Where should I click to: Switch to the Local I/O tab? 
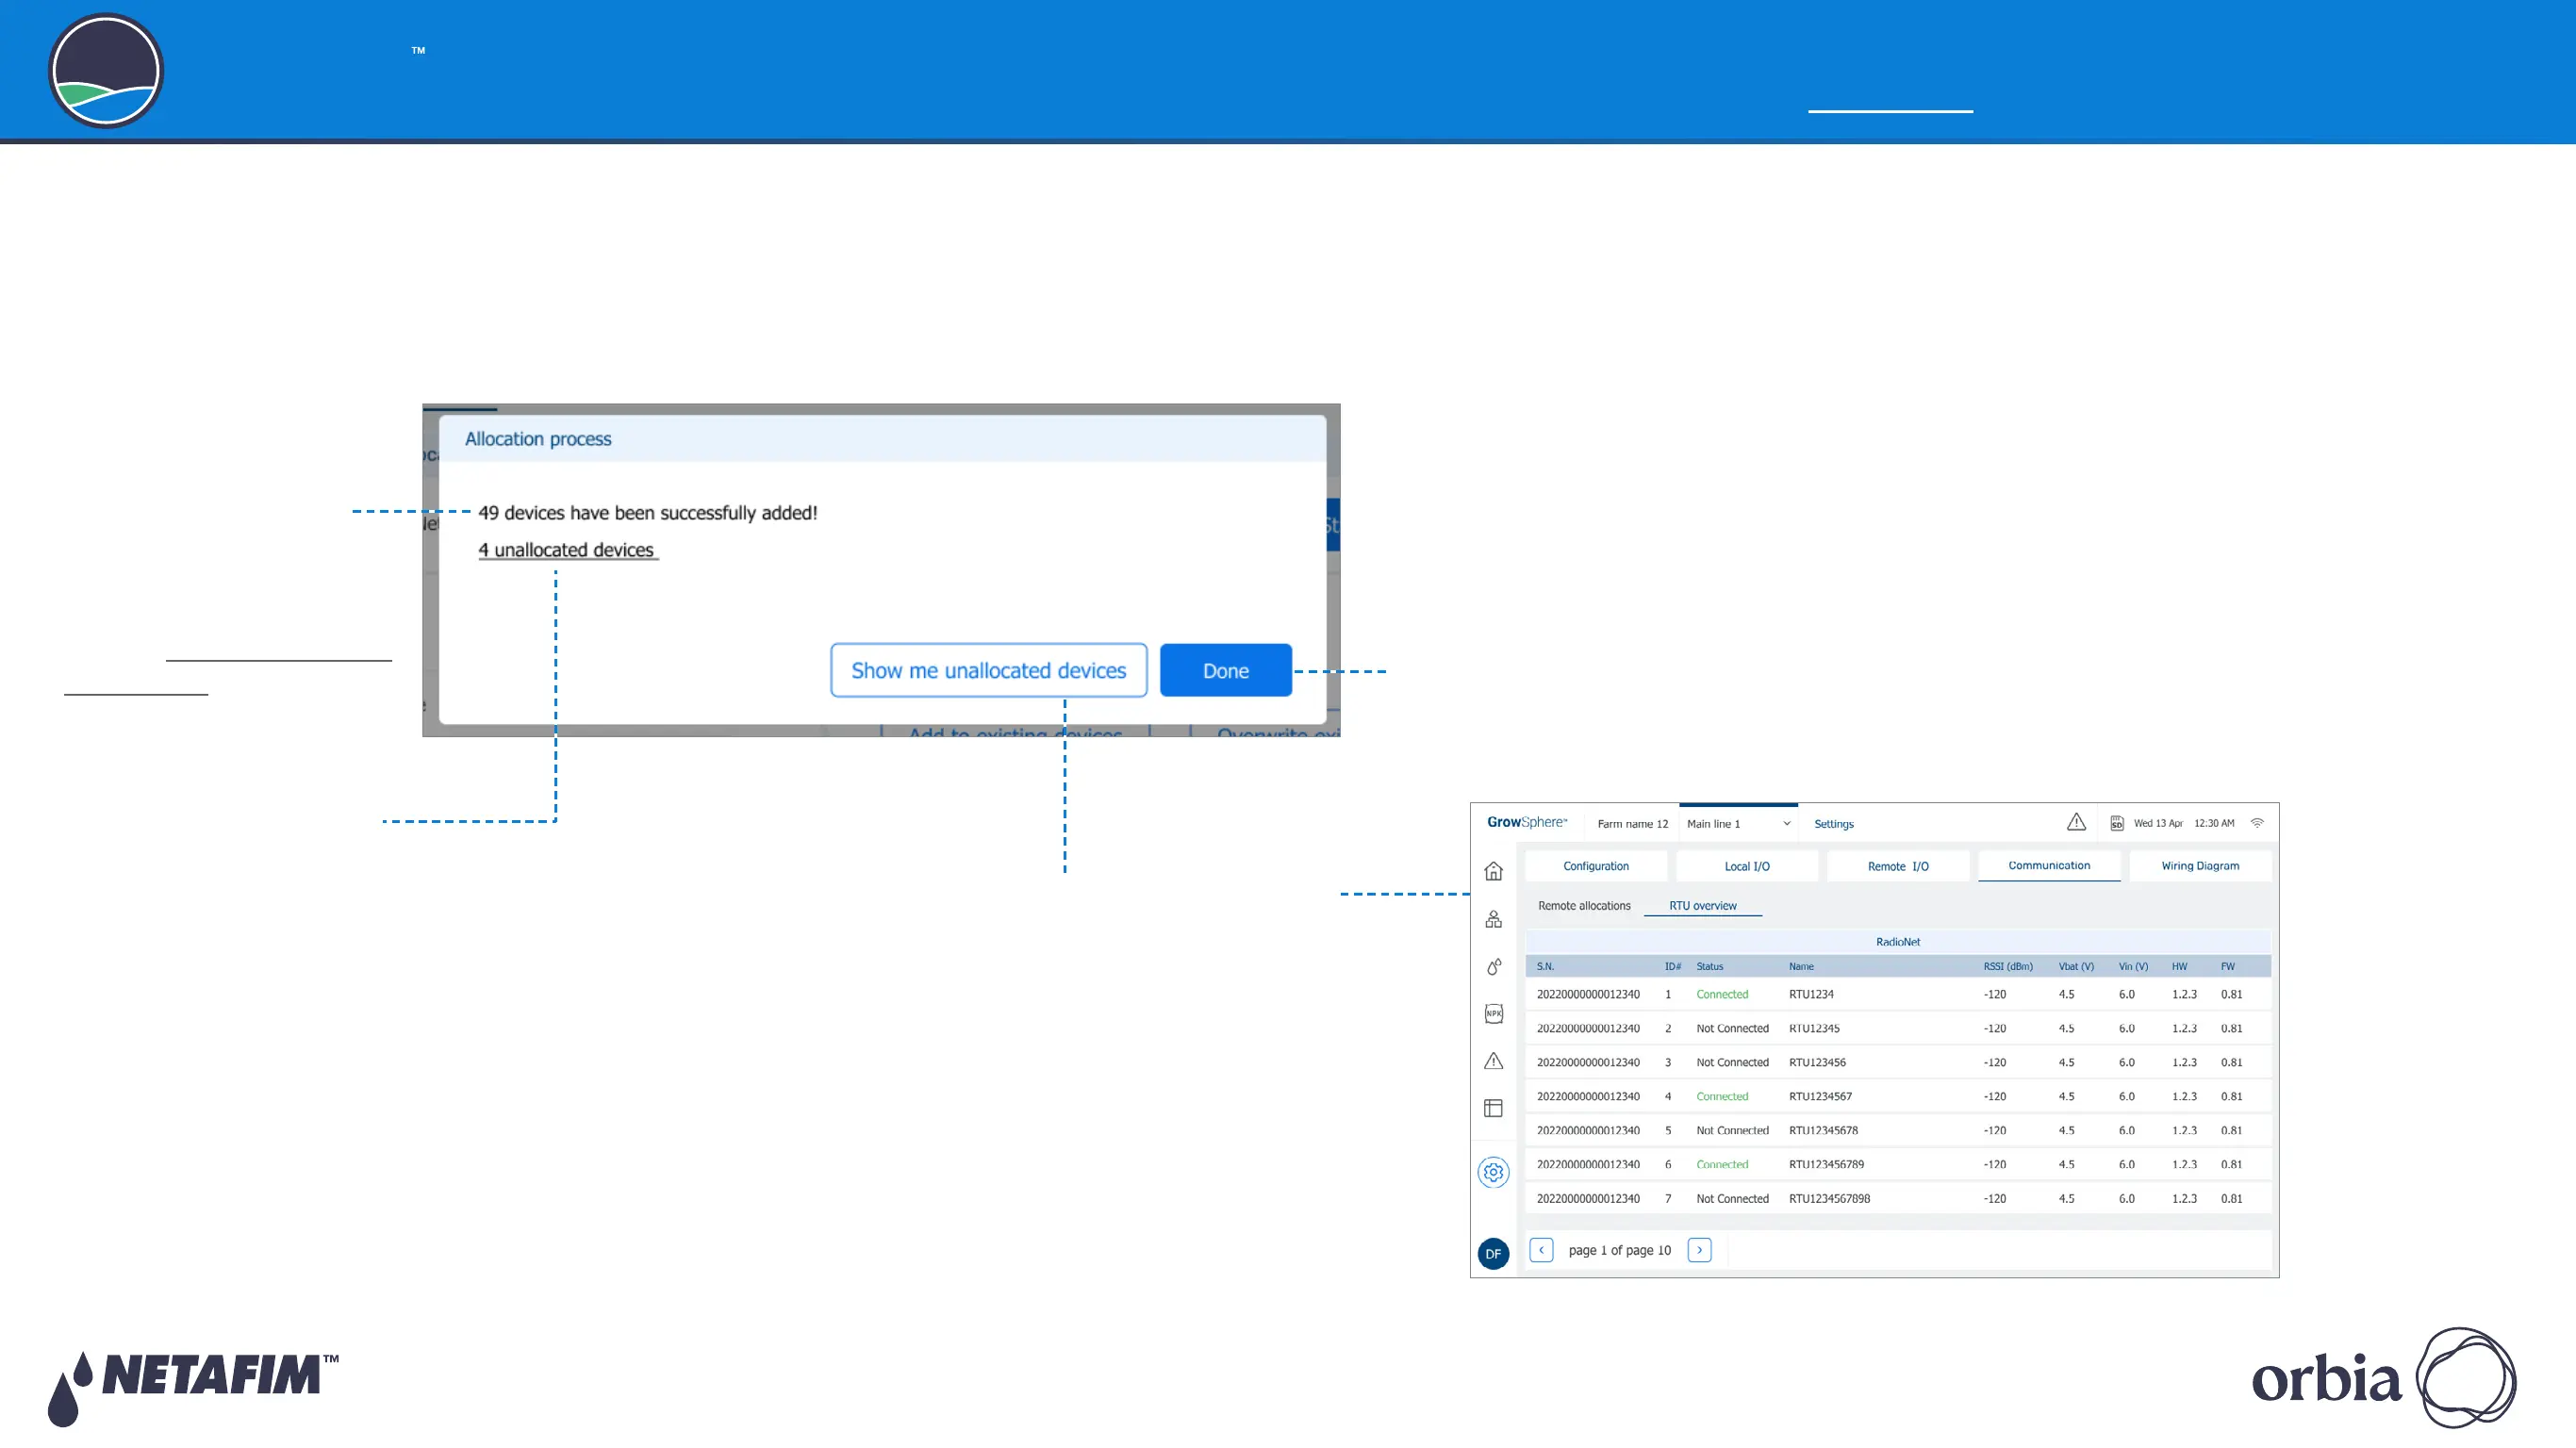[1747, 866]
